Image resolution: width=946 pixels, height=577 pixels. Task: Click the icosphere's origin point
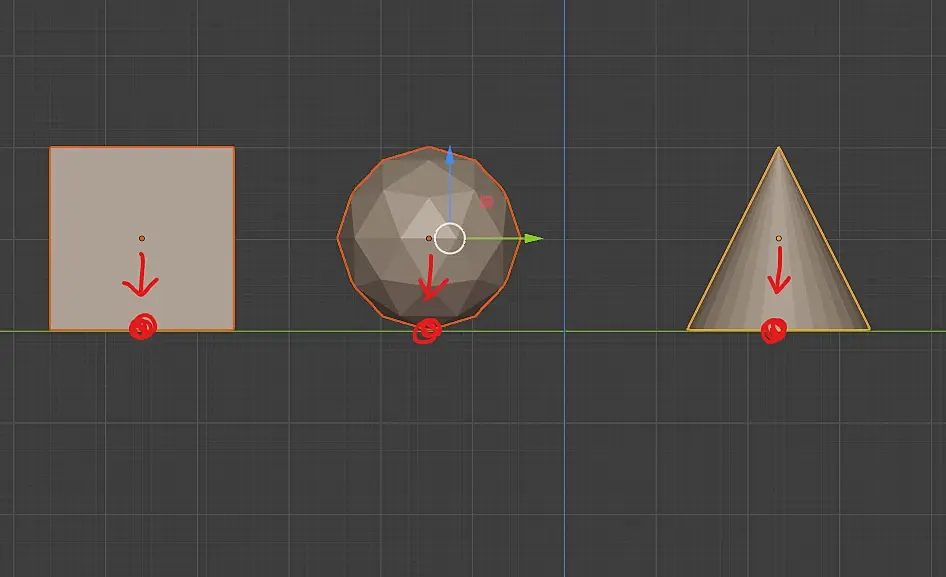[x=428, y=238]
